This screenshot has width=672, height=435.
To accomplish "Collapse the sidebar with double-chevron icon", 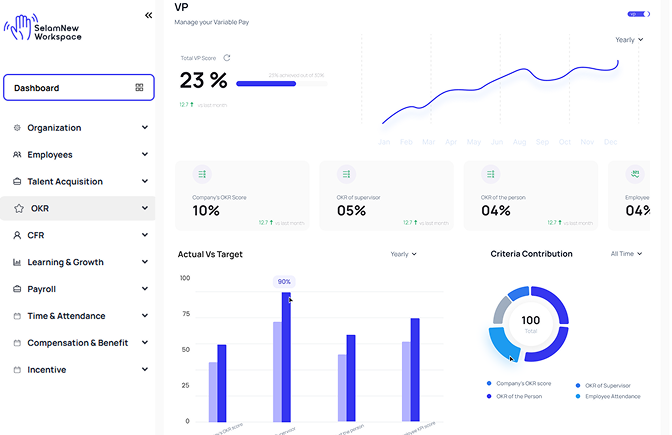I will [148, 15].
